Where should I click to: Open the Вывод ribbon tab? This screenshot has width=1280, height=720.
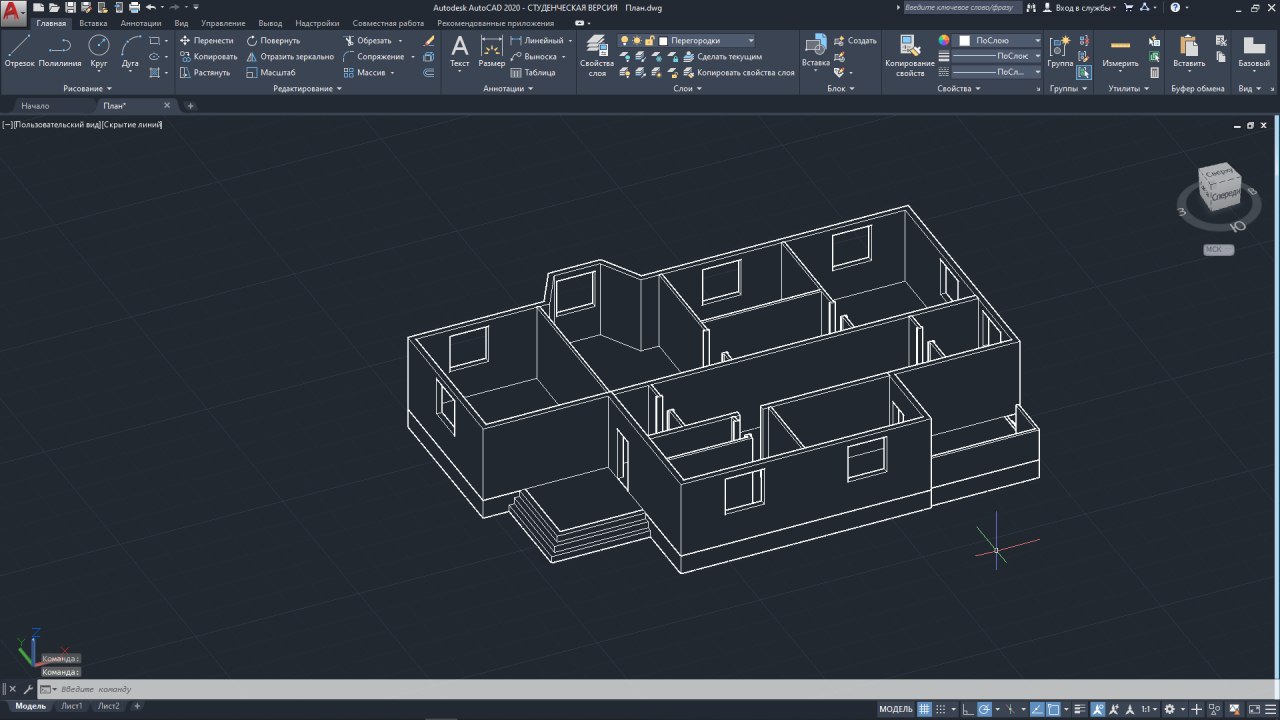[270, 23]
